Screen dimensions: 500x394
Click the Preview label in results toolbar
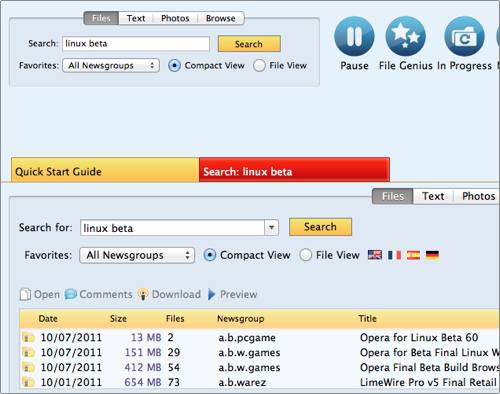239,294
